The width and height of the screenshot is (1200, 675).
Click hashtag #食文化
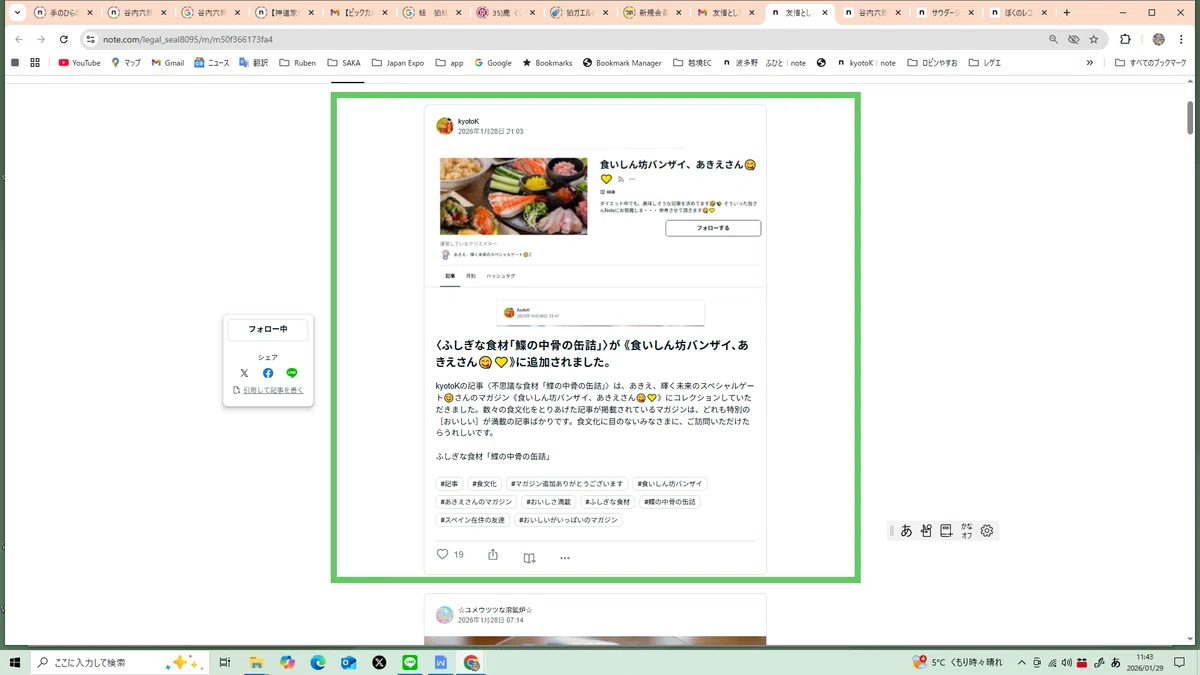click(x=484, y=484)
